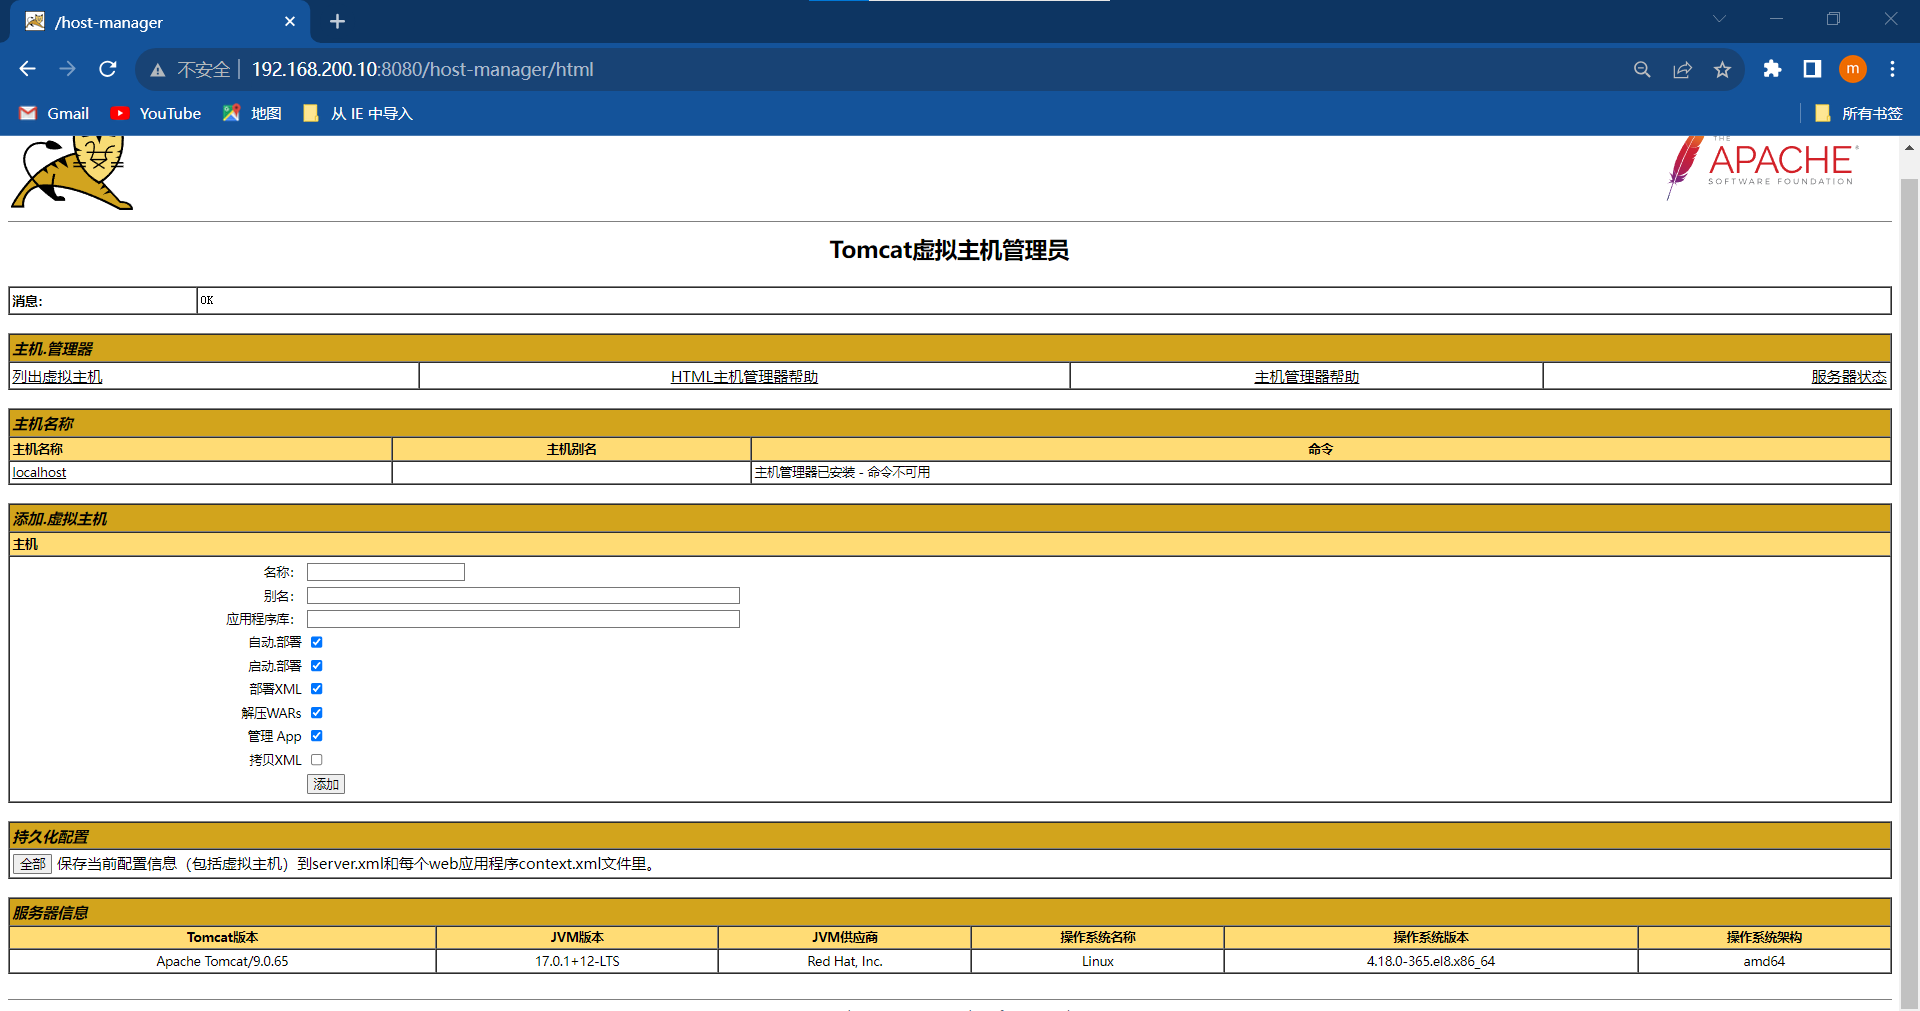
Task: Click the 主机别名 column header
Action: point(571,449)
